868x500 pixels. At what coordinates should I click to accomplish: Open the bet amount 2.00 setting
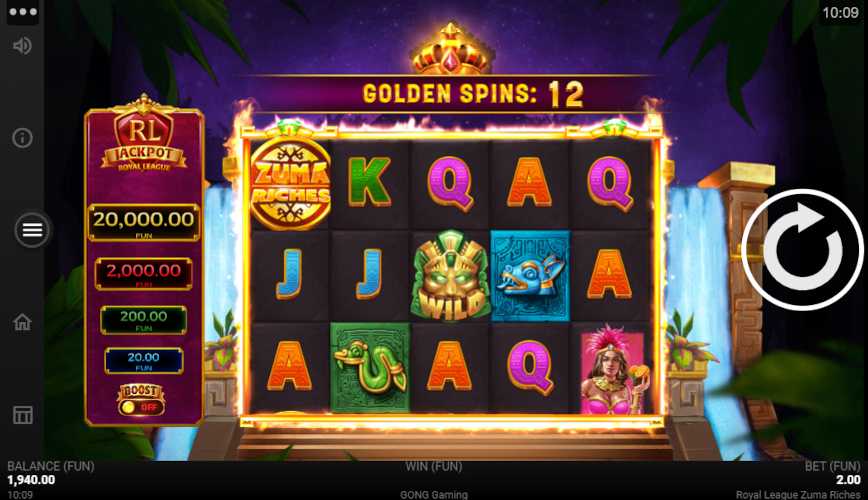[x=848, y=480]
